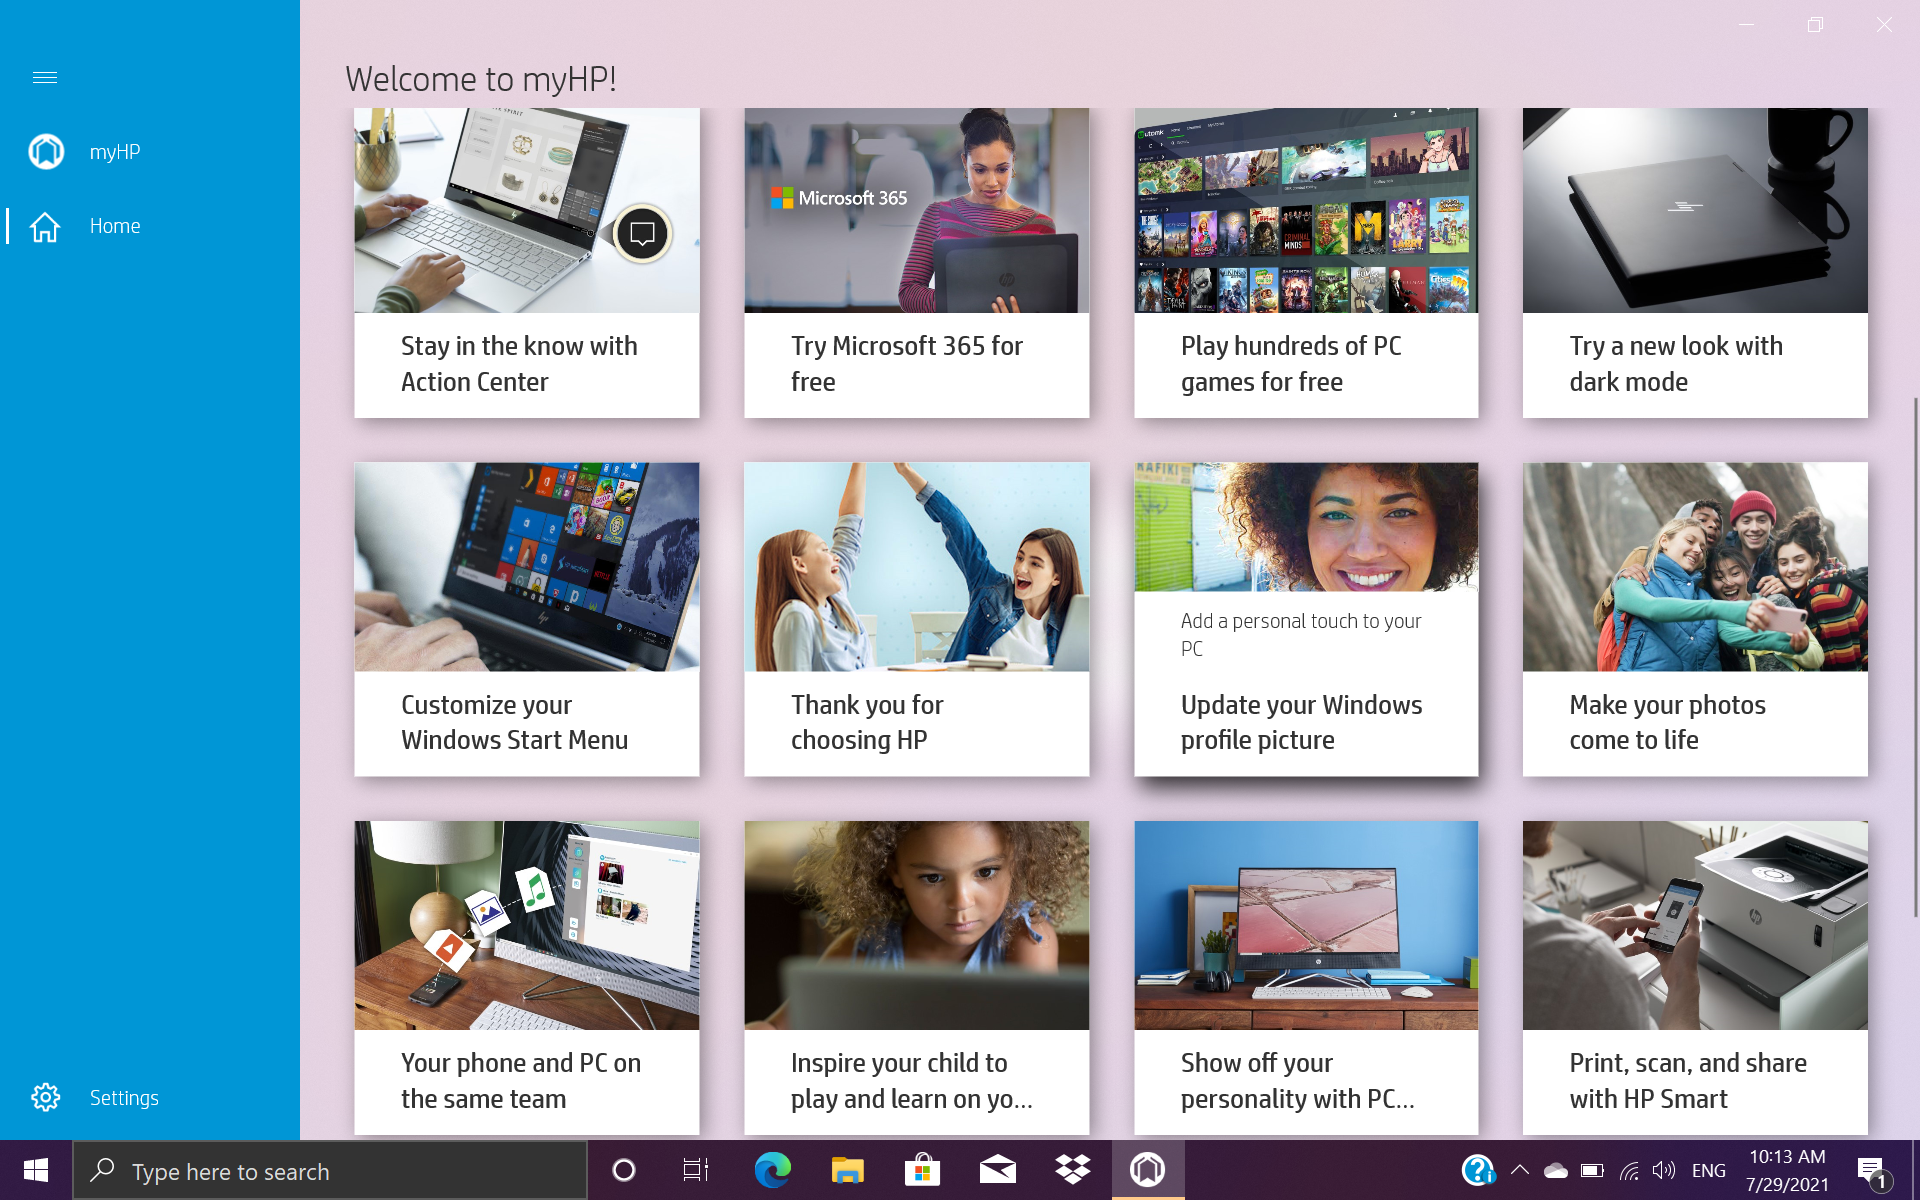Click 'Show off your personality with PC' card
The width and height of the screenshot is (1920, 1200).
(x=1306, y=978)
